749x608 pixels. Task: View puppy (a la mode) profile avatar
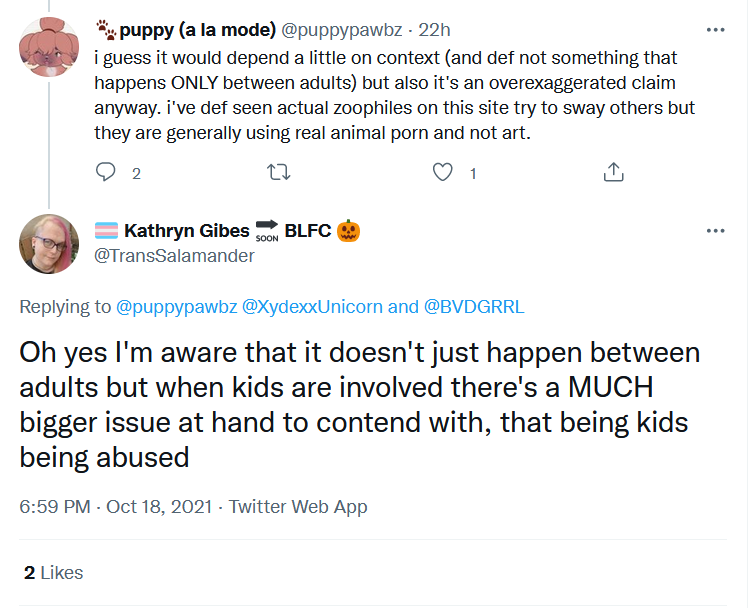click(x=49, y=47)
